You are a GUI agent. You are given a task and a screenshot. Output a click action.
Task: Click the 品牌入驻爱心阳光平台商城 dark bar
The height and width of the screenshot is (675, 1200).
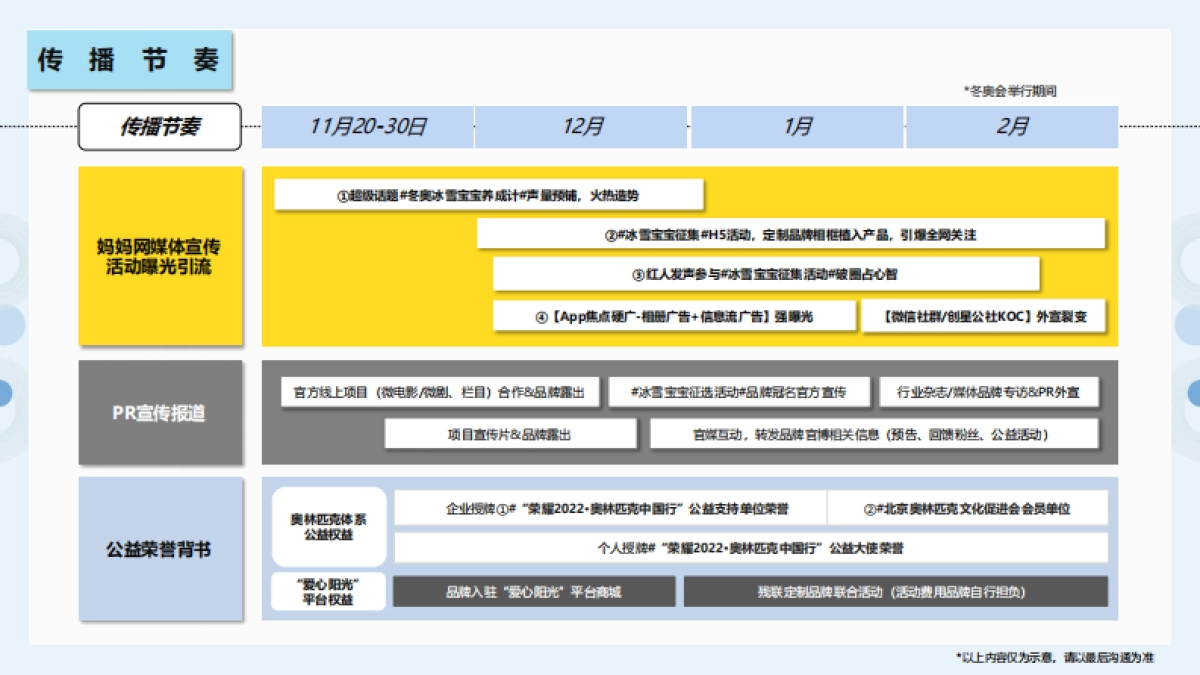coord(534,592)
